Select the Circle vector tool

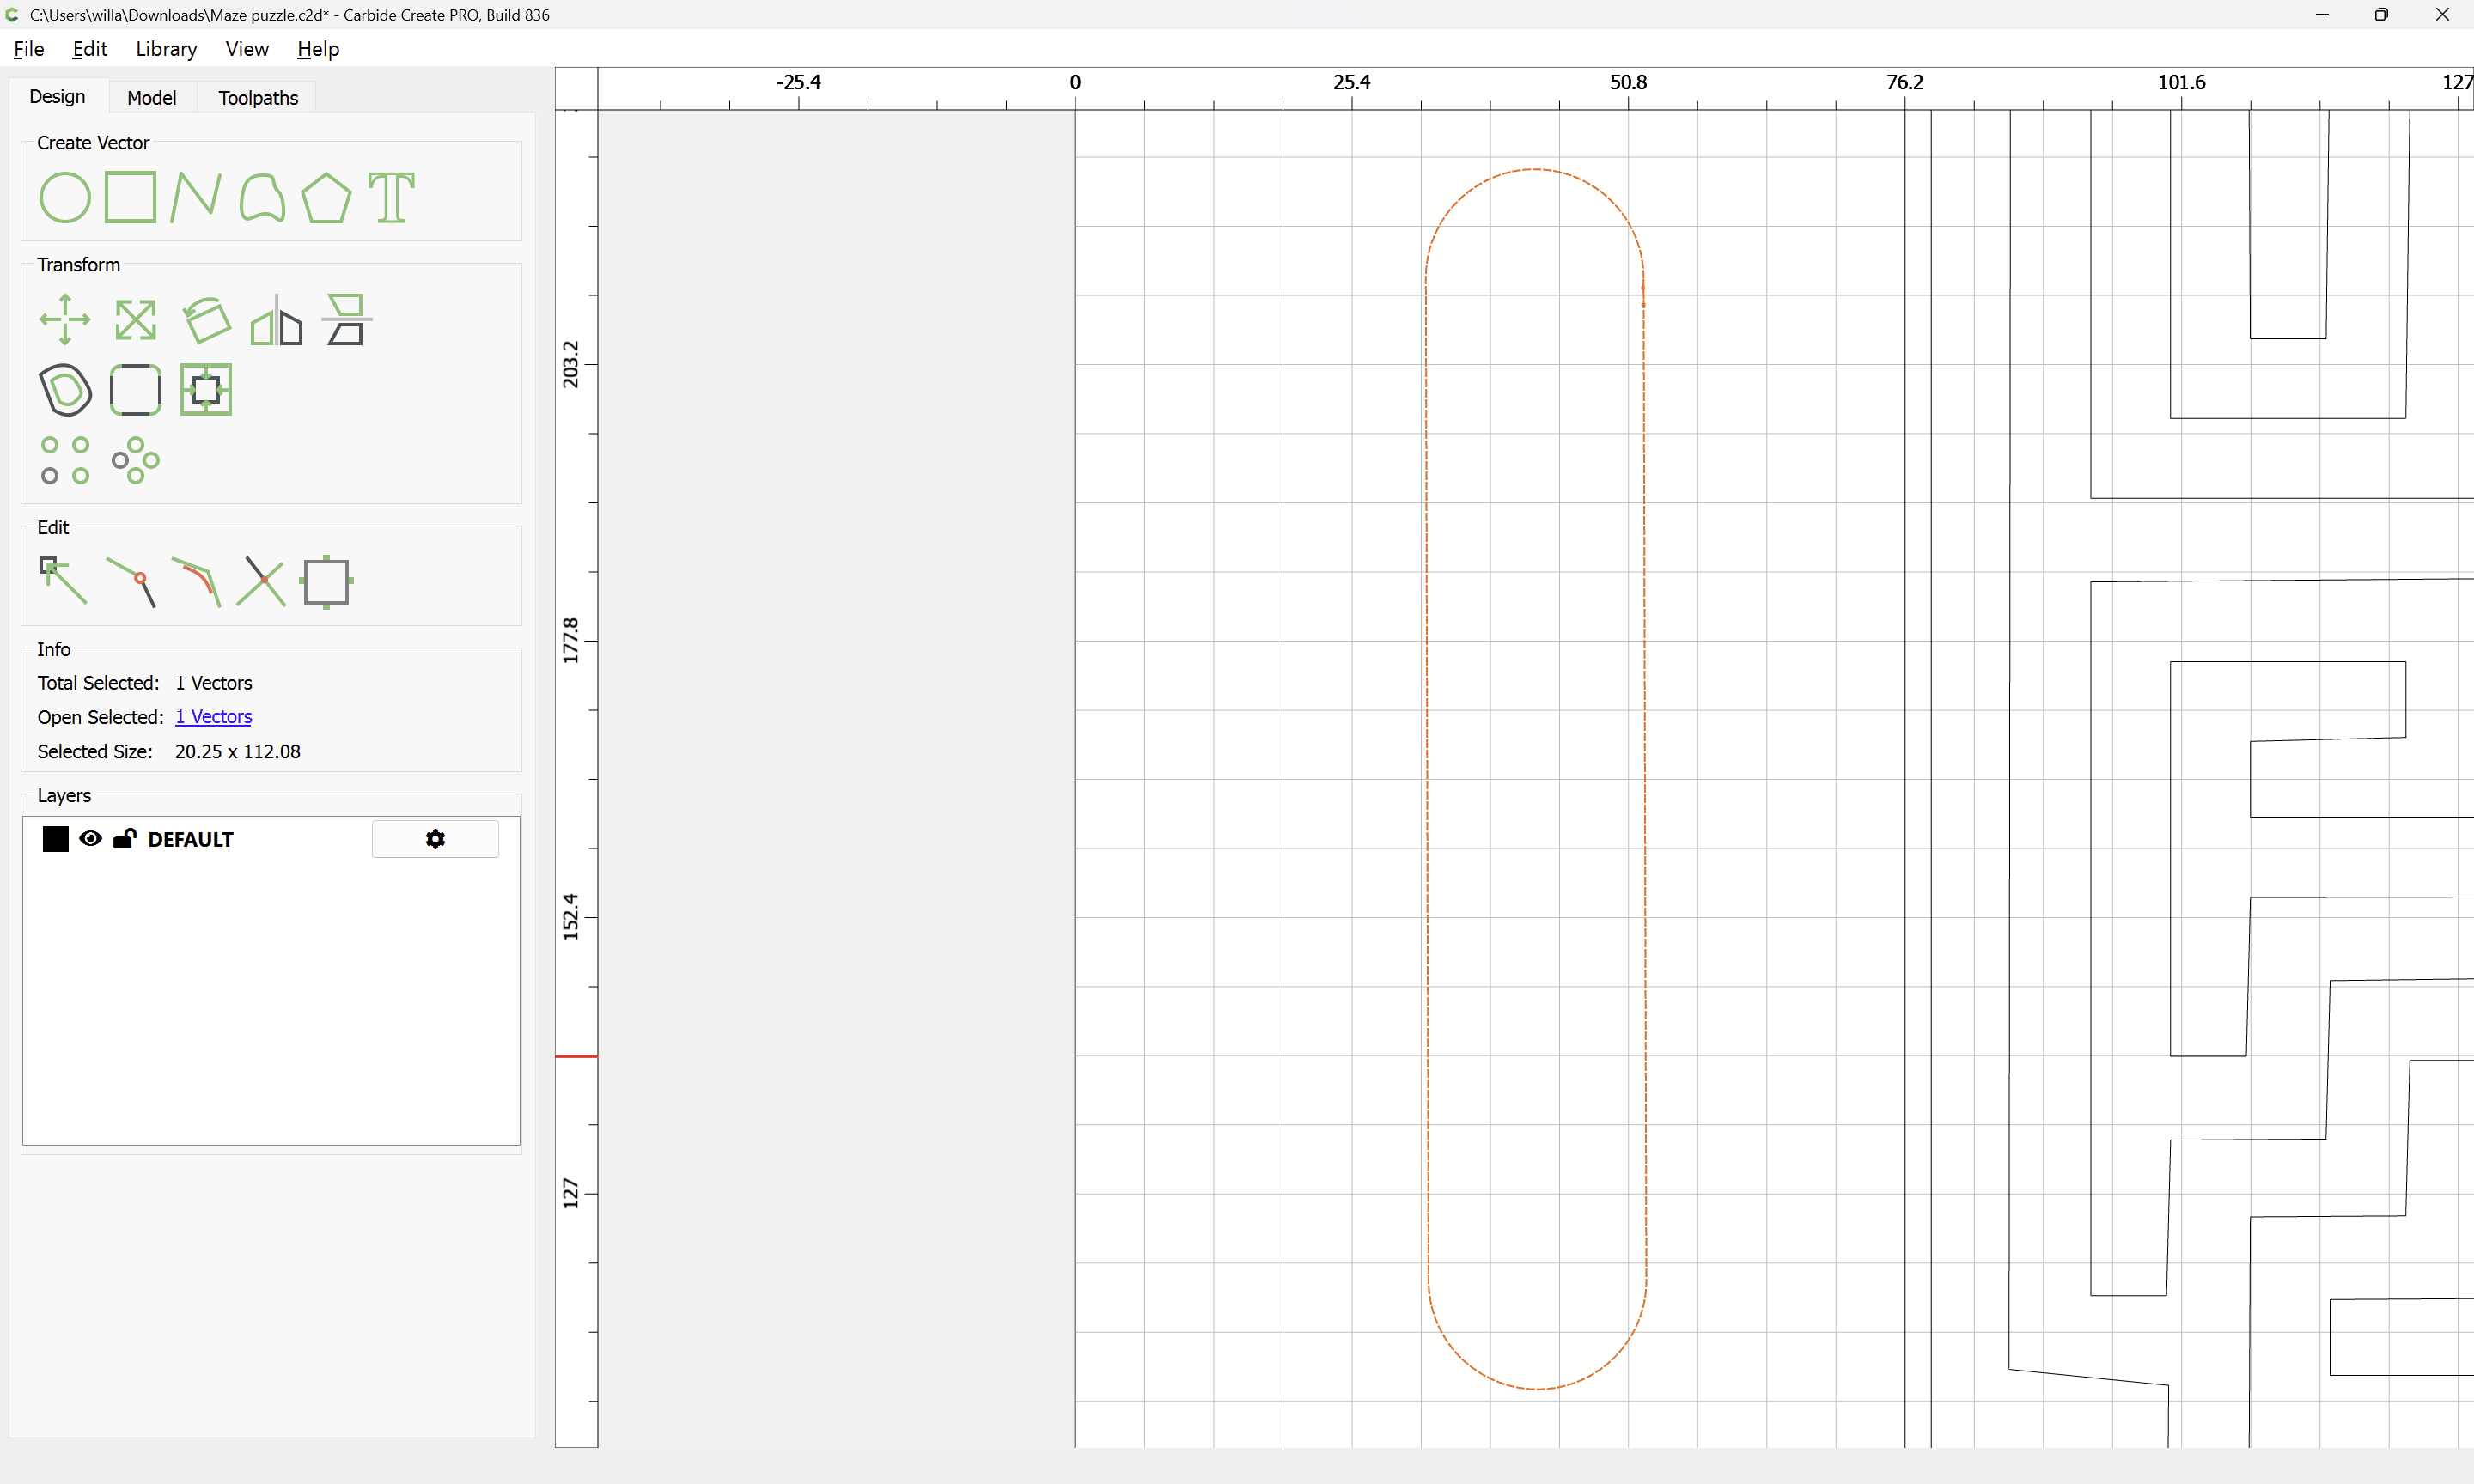coord(65,197)
